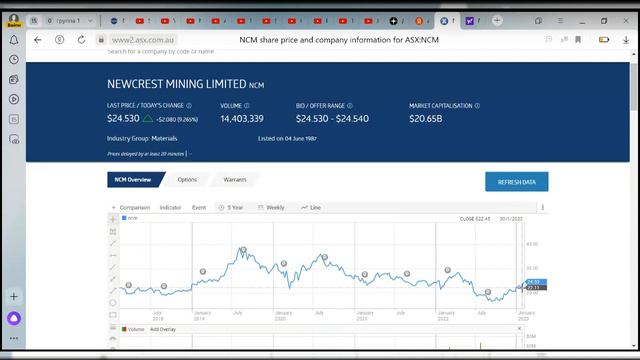Screen dimensions: 640x360
Task: Switch to the Options tab
Action: click(x=187, y=180)
